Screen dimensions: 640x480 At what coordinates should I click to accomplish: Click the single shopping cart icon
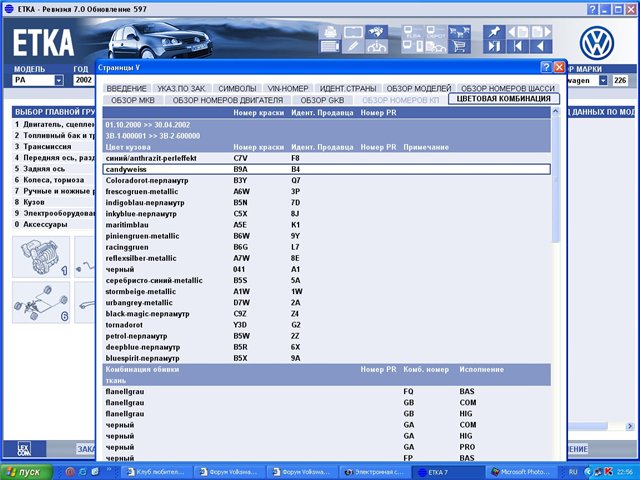click(459, 47)
